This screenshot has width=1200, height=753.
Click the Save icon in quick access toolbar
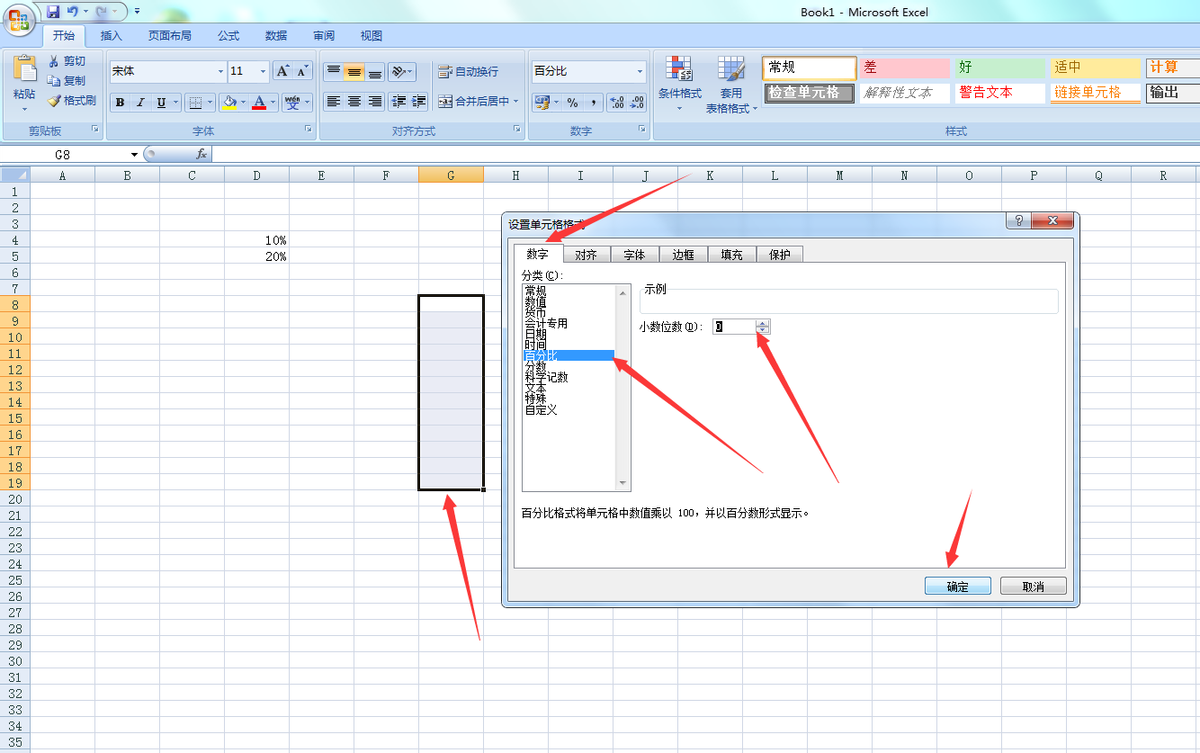tap(53, 12)
